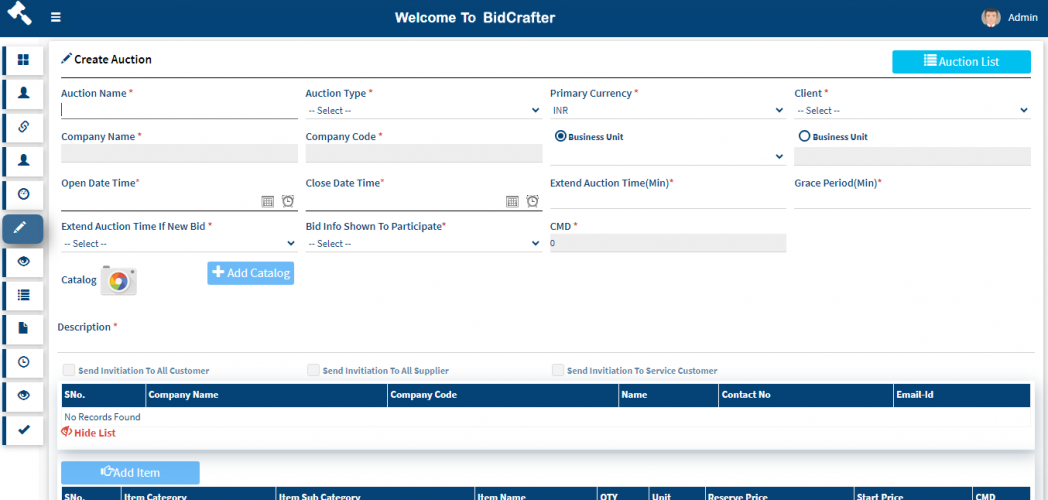
Task: Focus the Auction Name input field
Action: coord(179,110)
